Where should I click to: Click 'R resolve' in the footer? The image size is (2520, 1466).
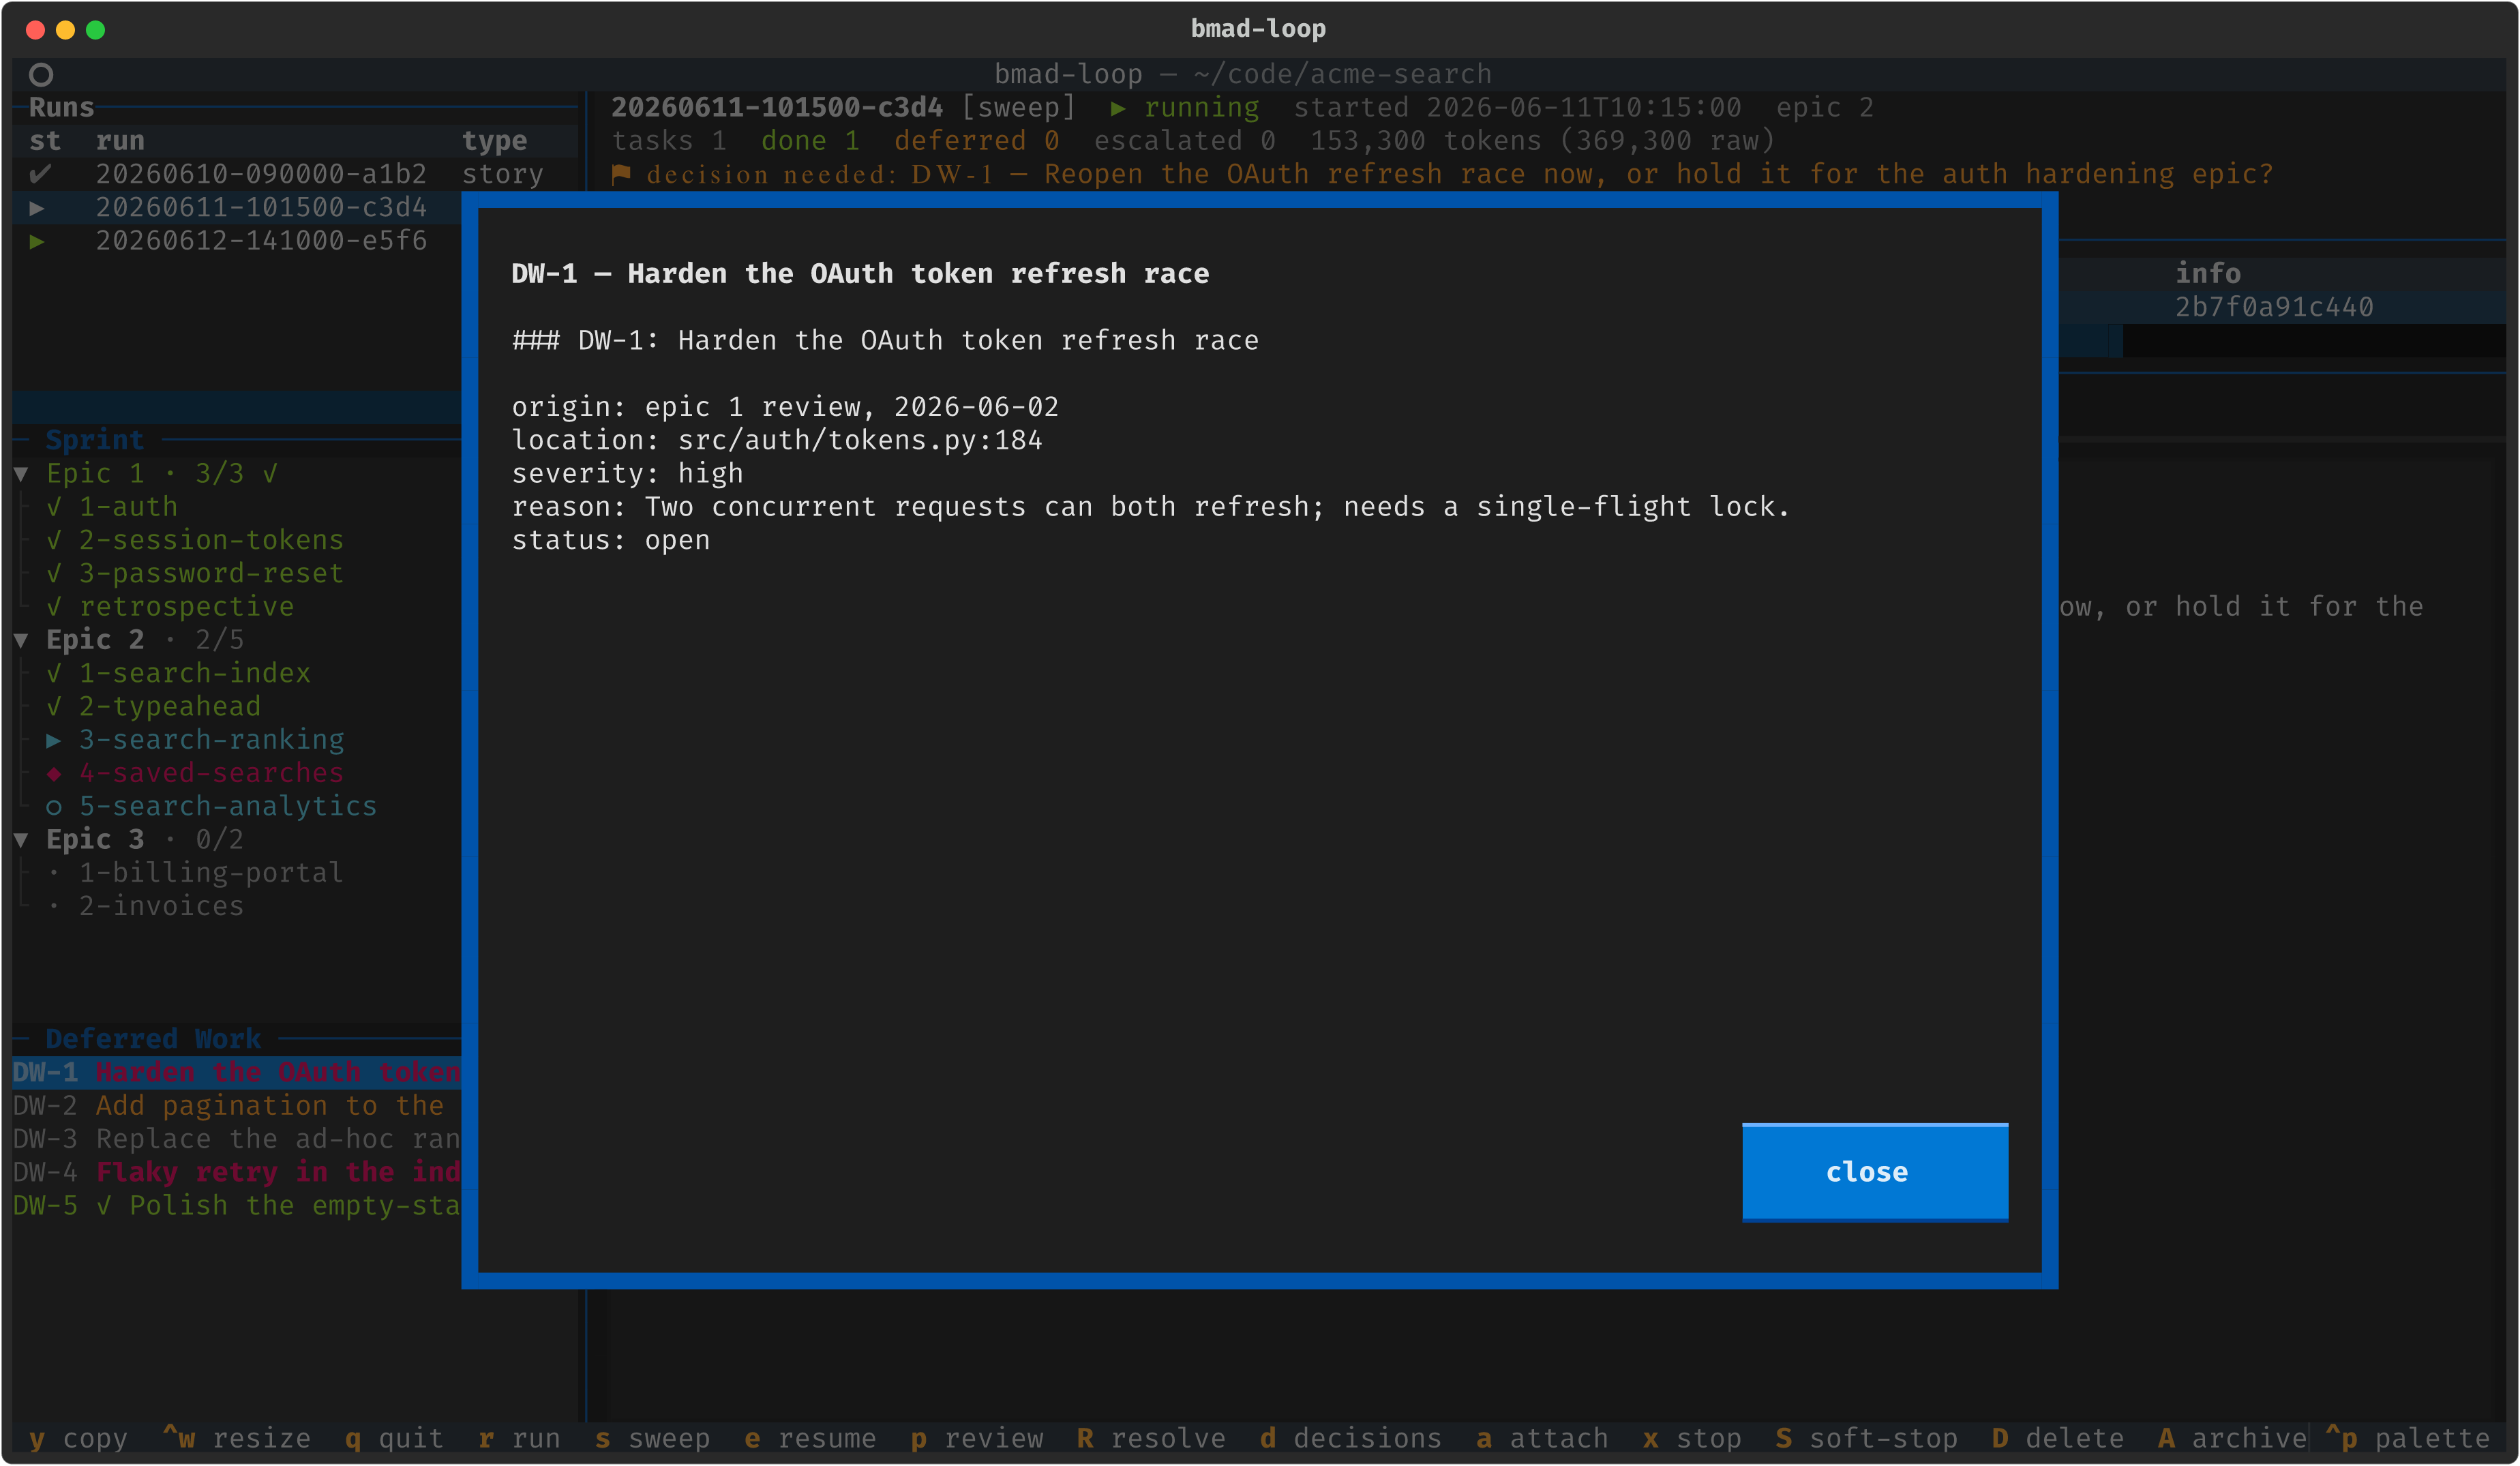(x=1151, y=1438)
